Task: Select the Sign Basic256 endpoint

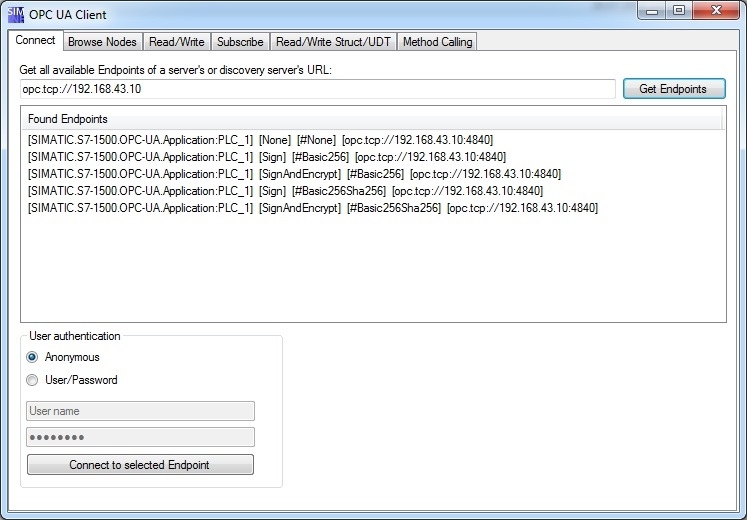Action: tap(267, 157)
